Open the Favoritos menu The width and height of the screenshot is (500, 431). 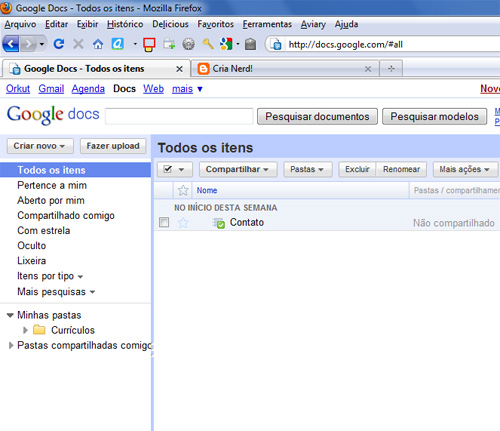coord(215,24)
